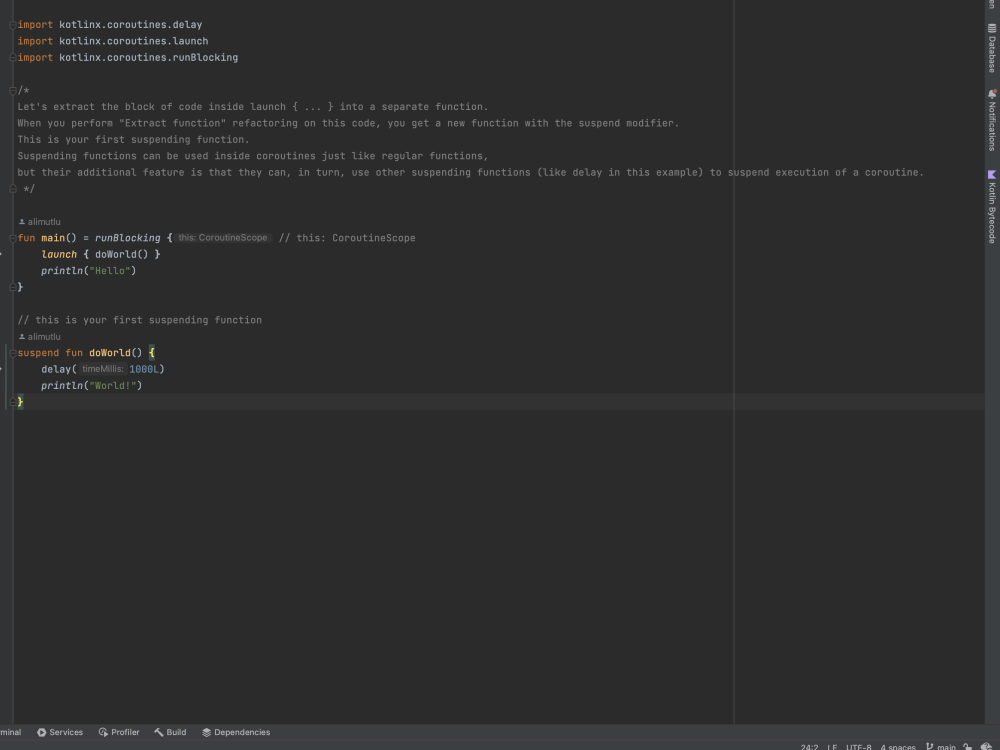Click the Profiler gauge icon
The width and height of the screenshot is (1000, 750).
(x=103, y=732)
